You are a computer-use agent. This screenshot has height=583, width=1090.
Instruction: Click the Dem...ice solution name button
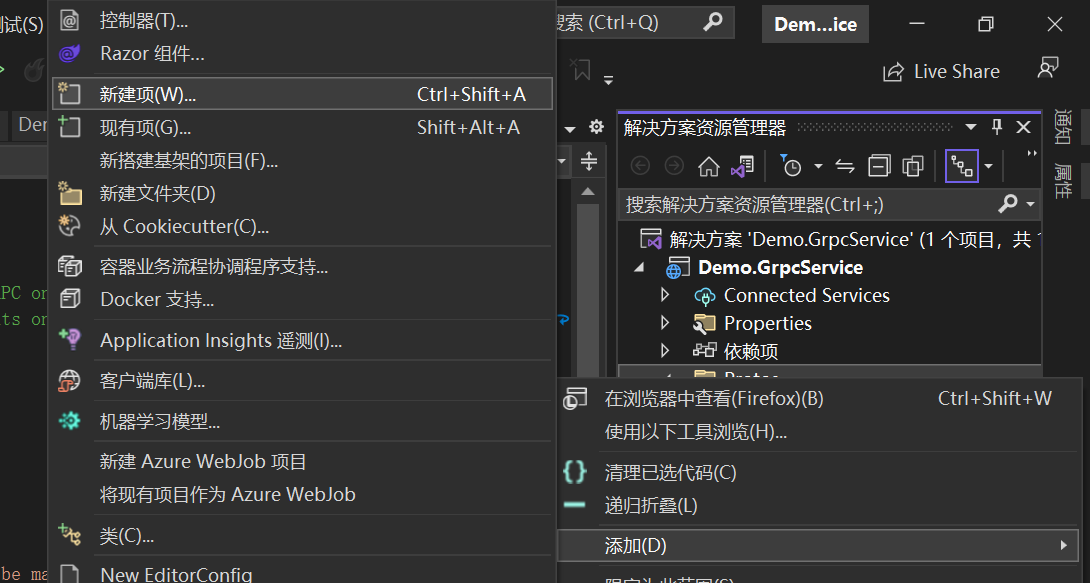(815, 24)
